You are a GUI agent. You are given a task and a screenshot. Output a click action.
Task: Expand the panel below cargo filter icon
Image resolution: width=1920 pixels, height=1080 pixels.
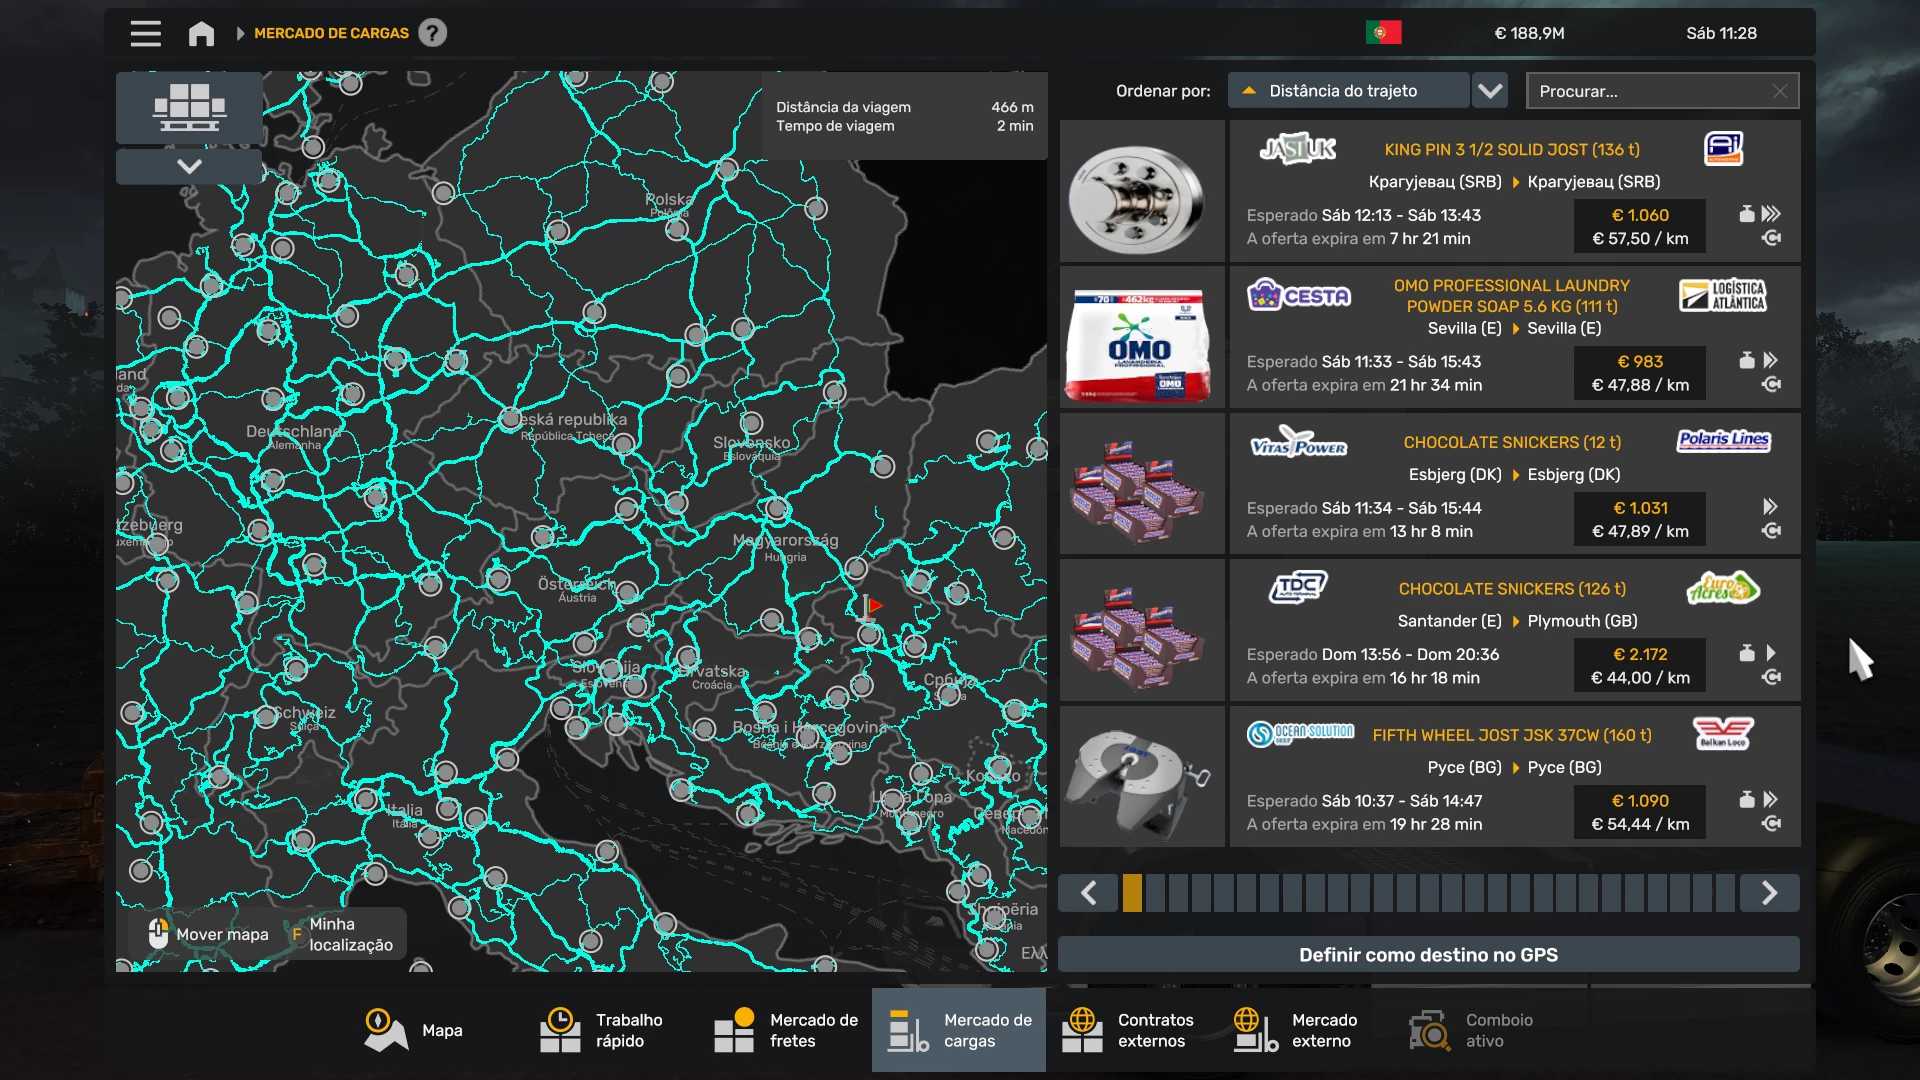189,167
